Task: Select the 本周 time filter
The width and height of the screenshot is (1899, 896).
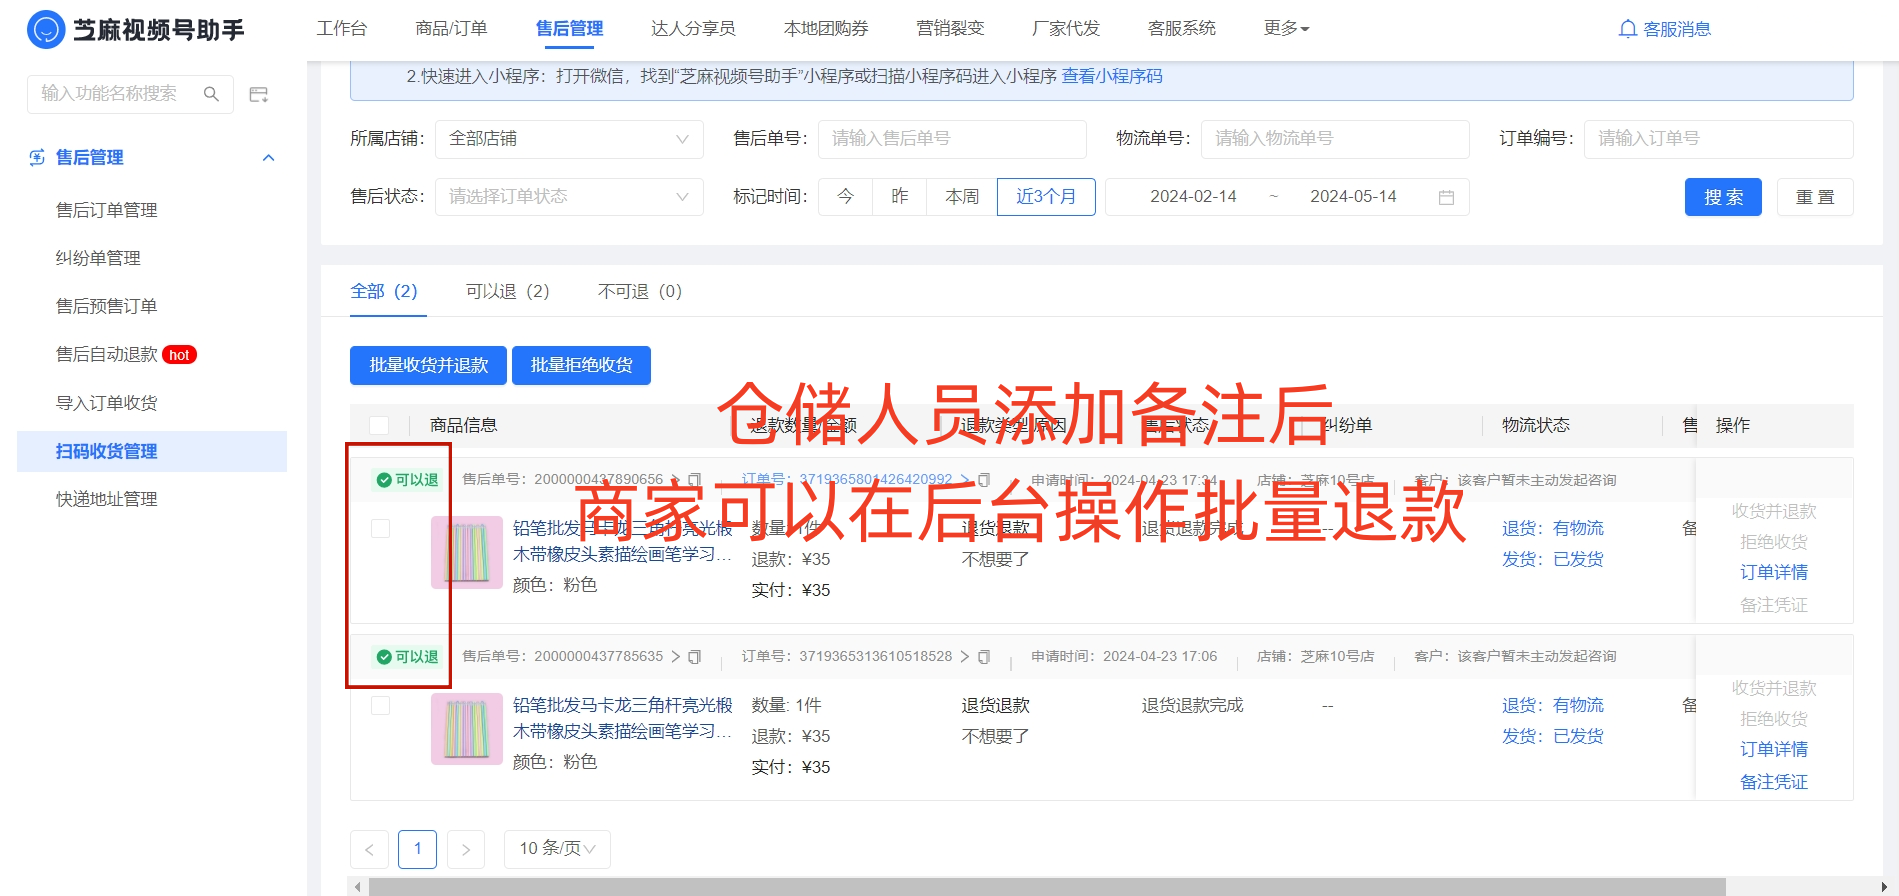Action: coord(962,197)
